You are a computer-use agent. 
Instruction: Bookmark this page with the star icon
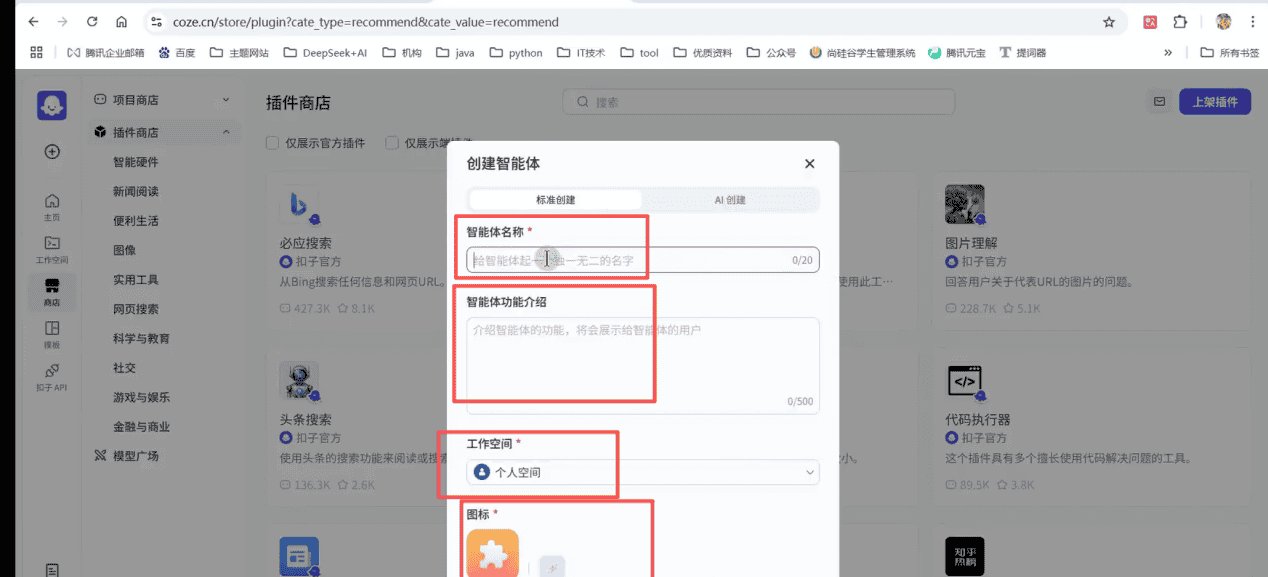1108,22
